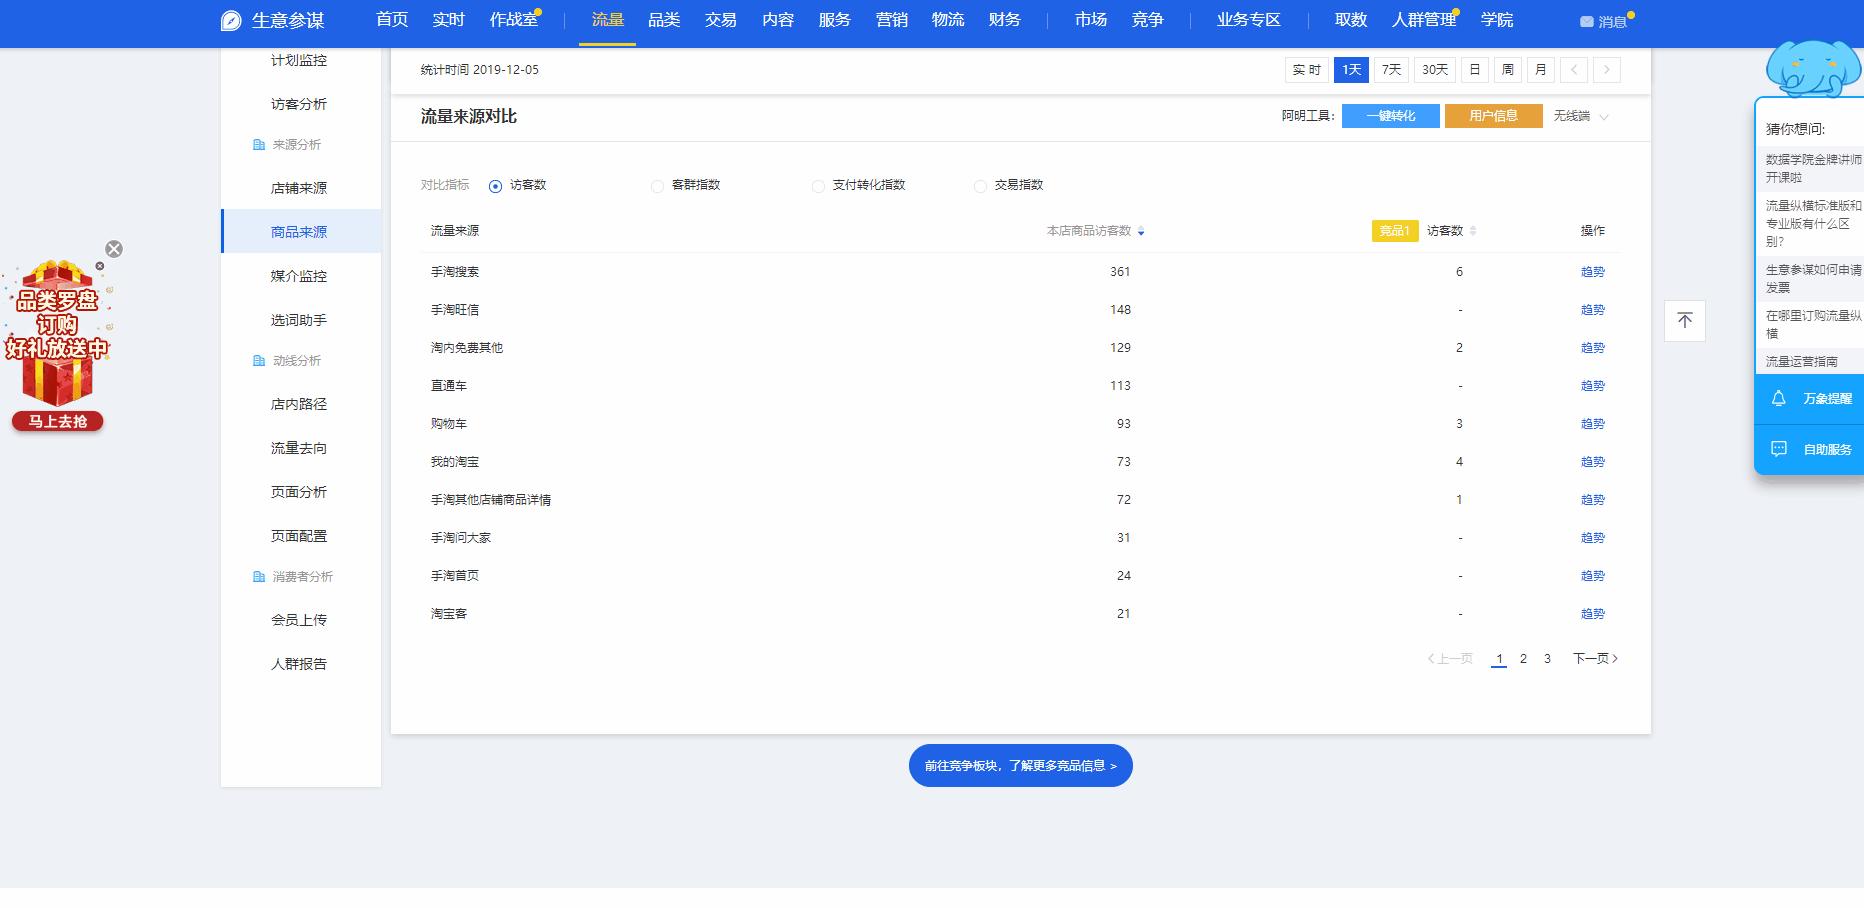Screen dimensions: 1864x908
Task: Select the 交易指数 radio button
Action: tap(979, 186)
